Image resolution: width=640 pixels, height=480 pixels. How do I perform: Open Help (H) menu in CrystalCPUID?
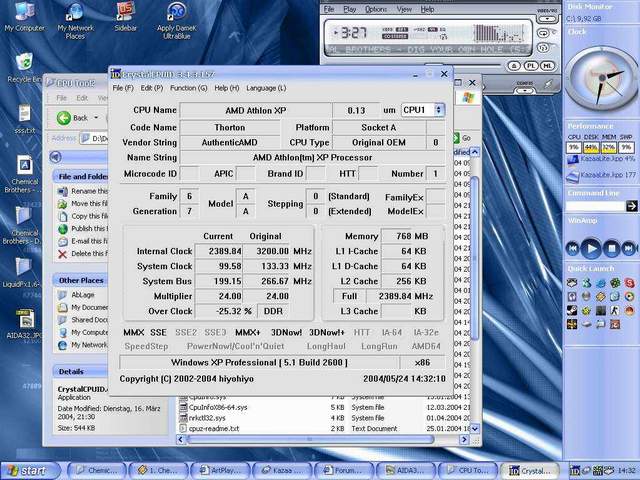(x=227, y=88)
